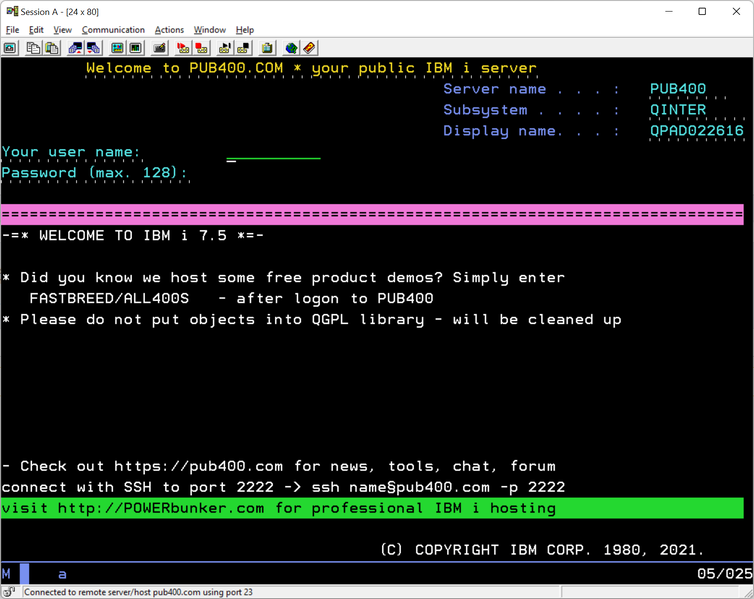Click the Send File to Host icon
The height and width of the screenshot is (599, 754).
point(75,48)
